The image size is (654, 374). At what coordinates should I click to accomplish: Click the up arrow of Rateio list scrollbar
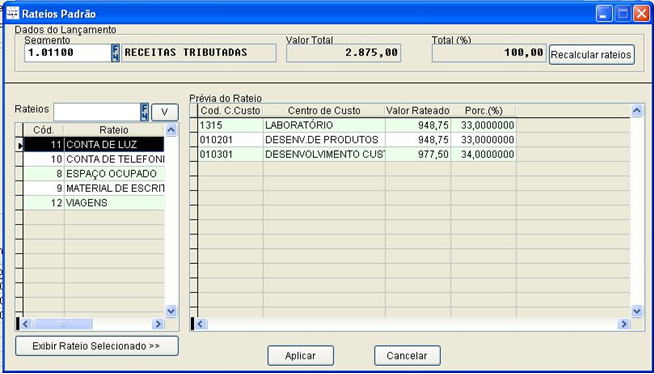pos(171,130)
